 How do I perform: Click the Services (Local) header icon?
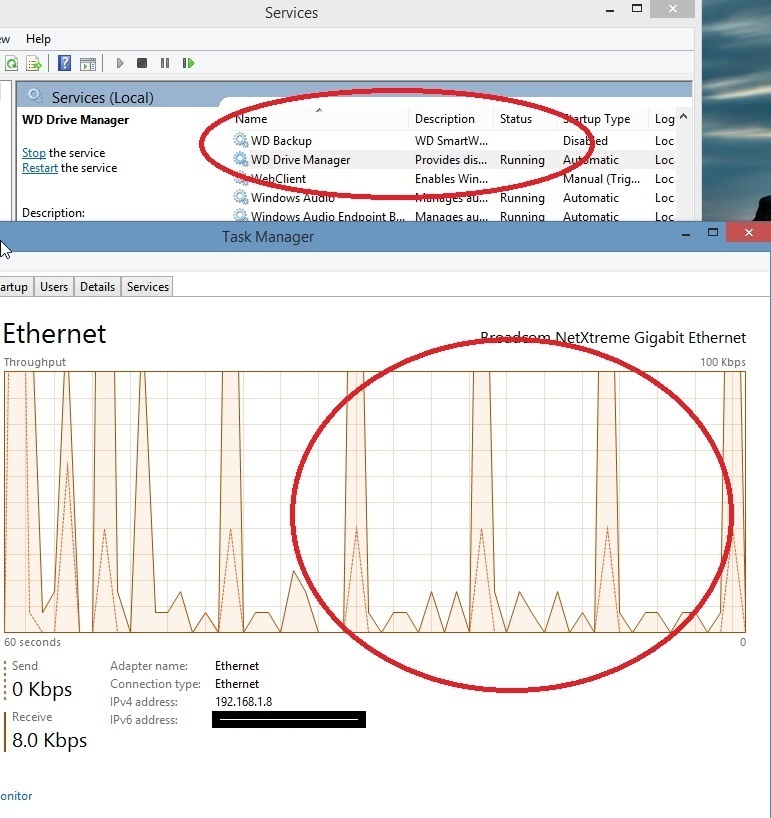pyautogui.click(x=35, y=96)
